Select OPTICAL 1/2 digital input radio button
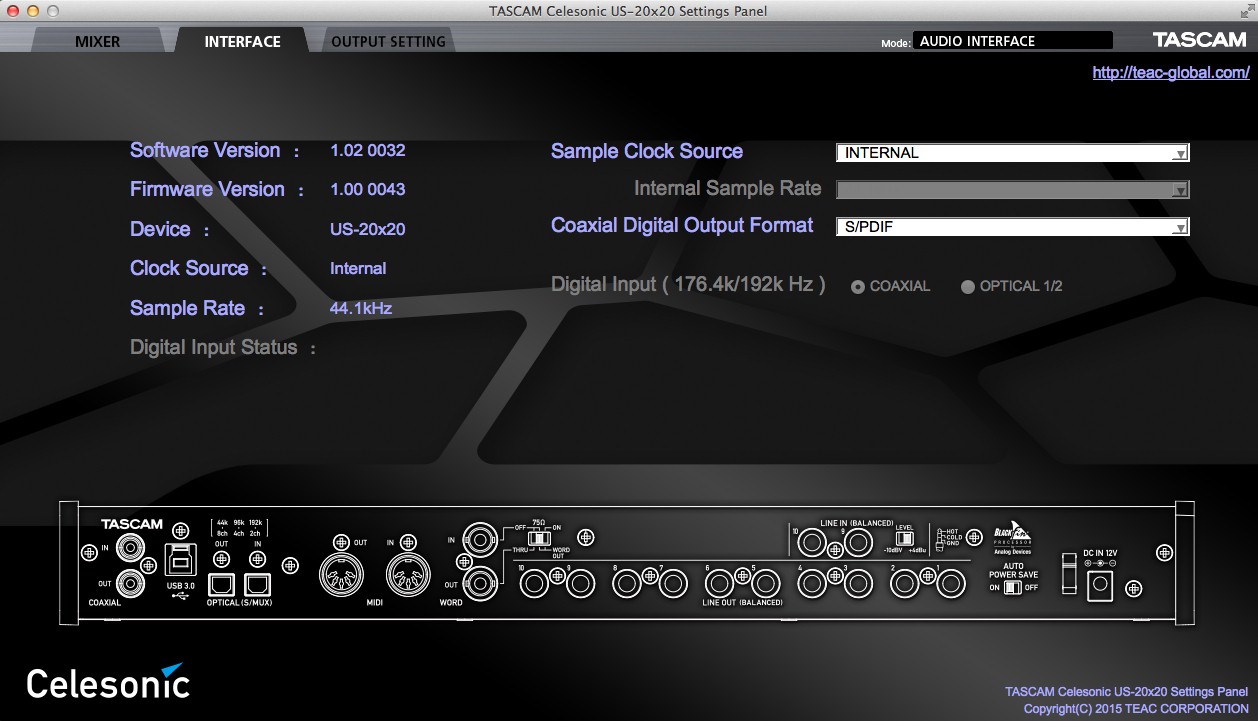The image size is (1258, 721). [x=967, y=287]
